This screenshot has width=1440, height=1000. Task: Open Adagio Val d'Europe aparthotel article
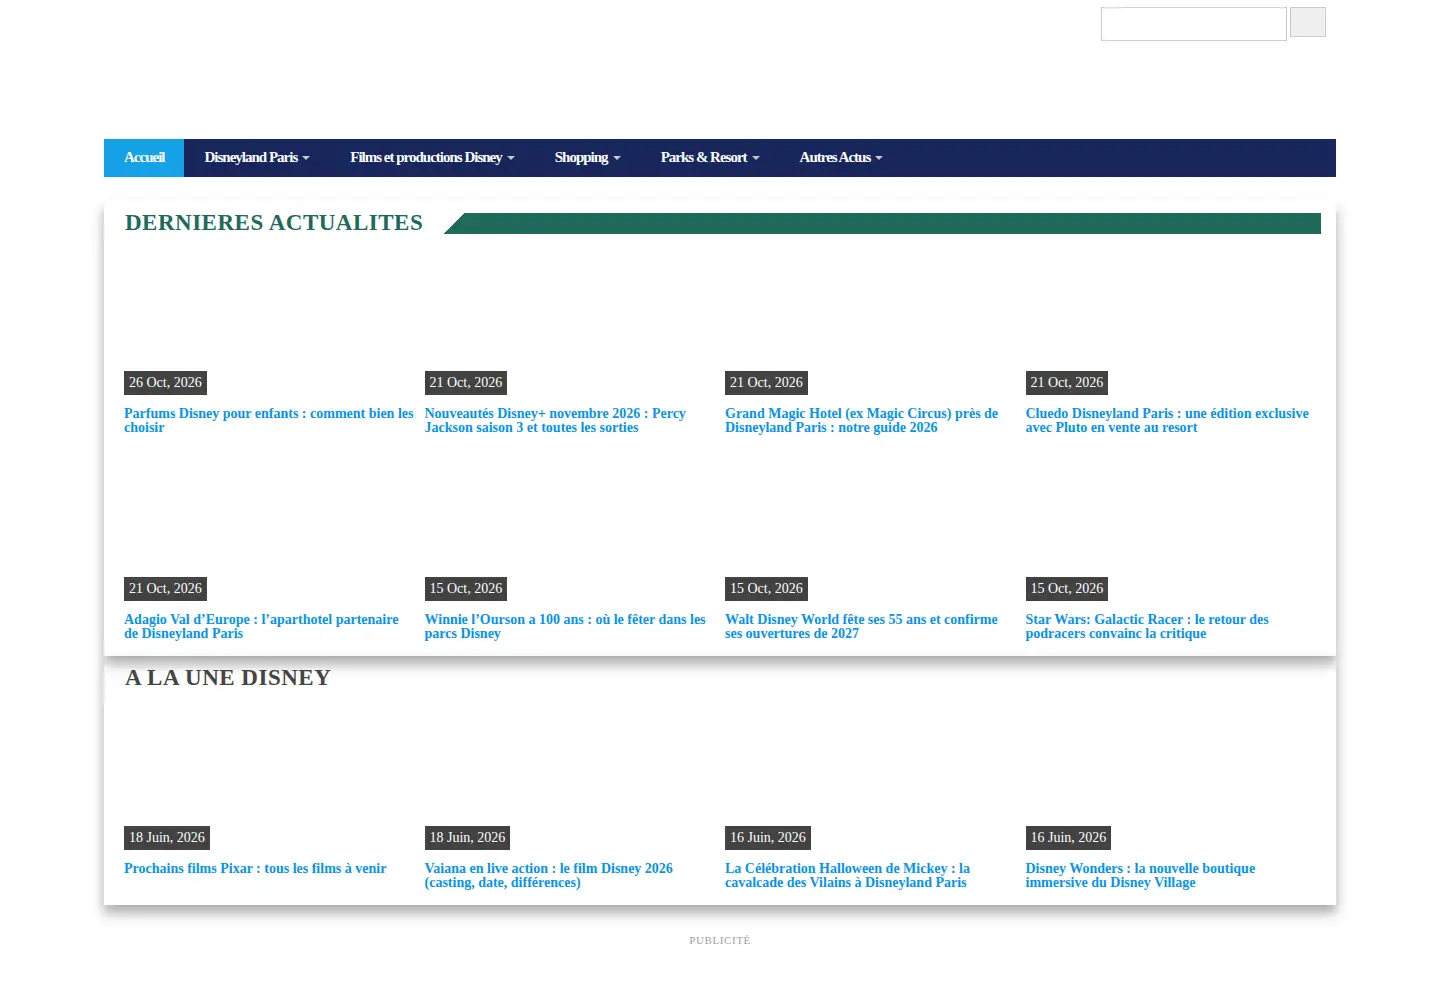pos(261,626)
